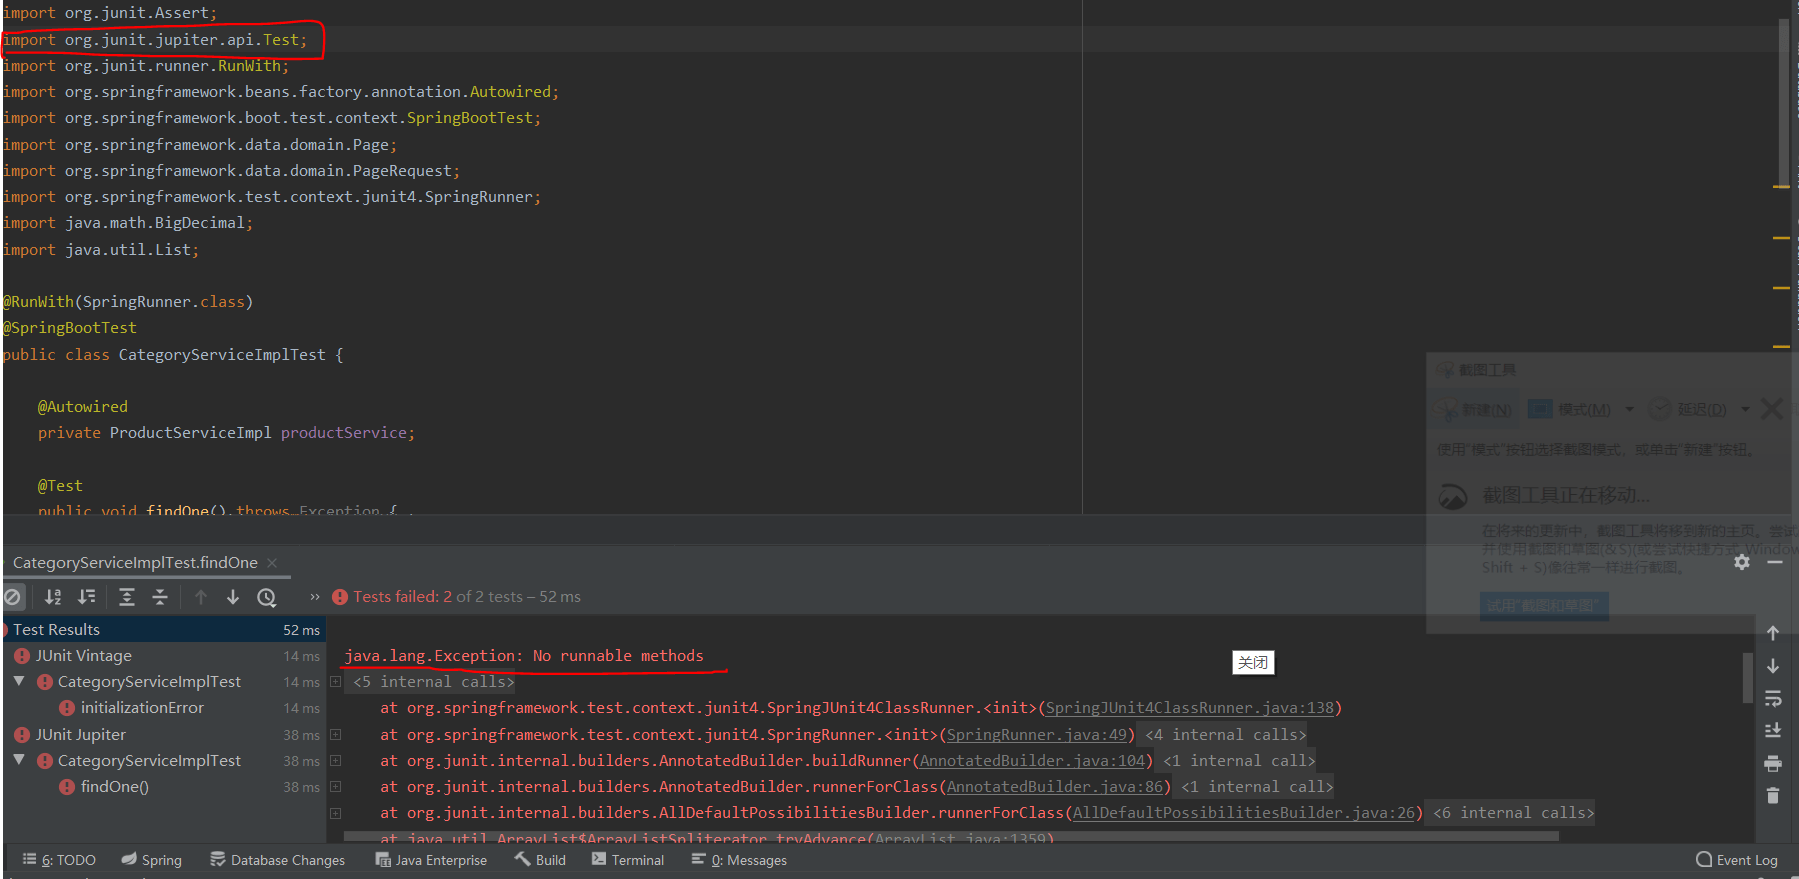The image size is (1799, 879).
Task: Toggle the show ignored tests filter icon
Action: pos(12,597)
